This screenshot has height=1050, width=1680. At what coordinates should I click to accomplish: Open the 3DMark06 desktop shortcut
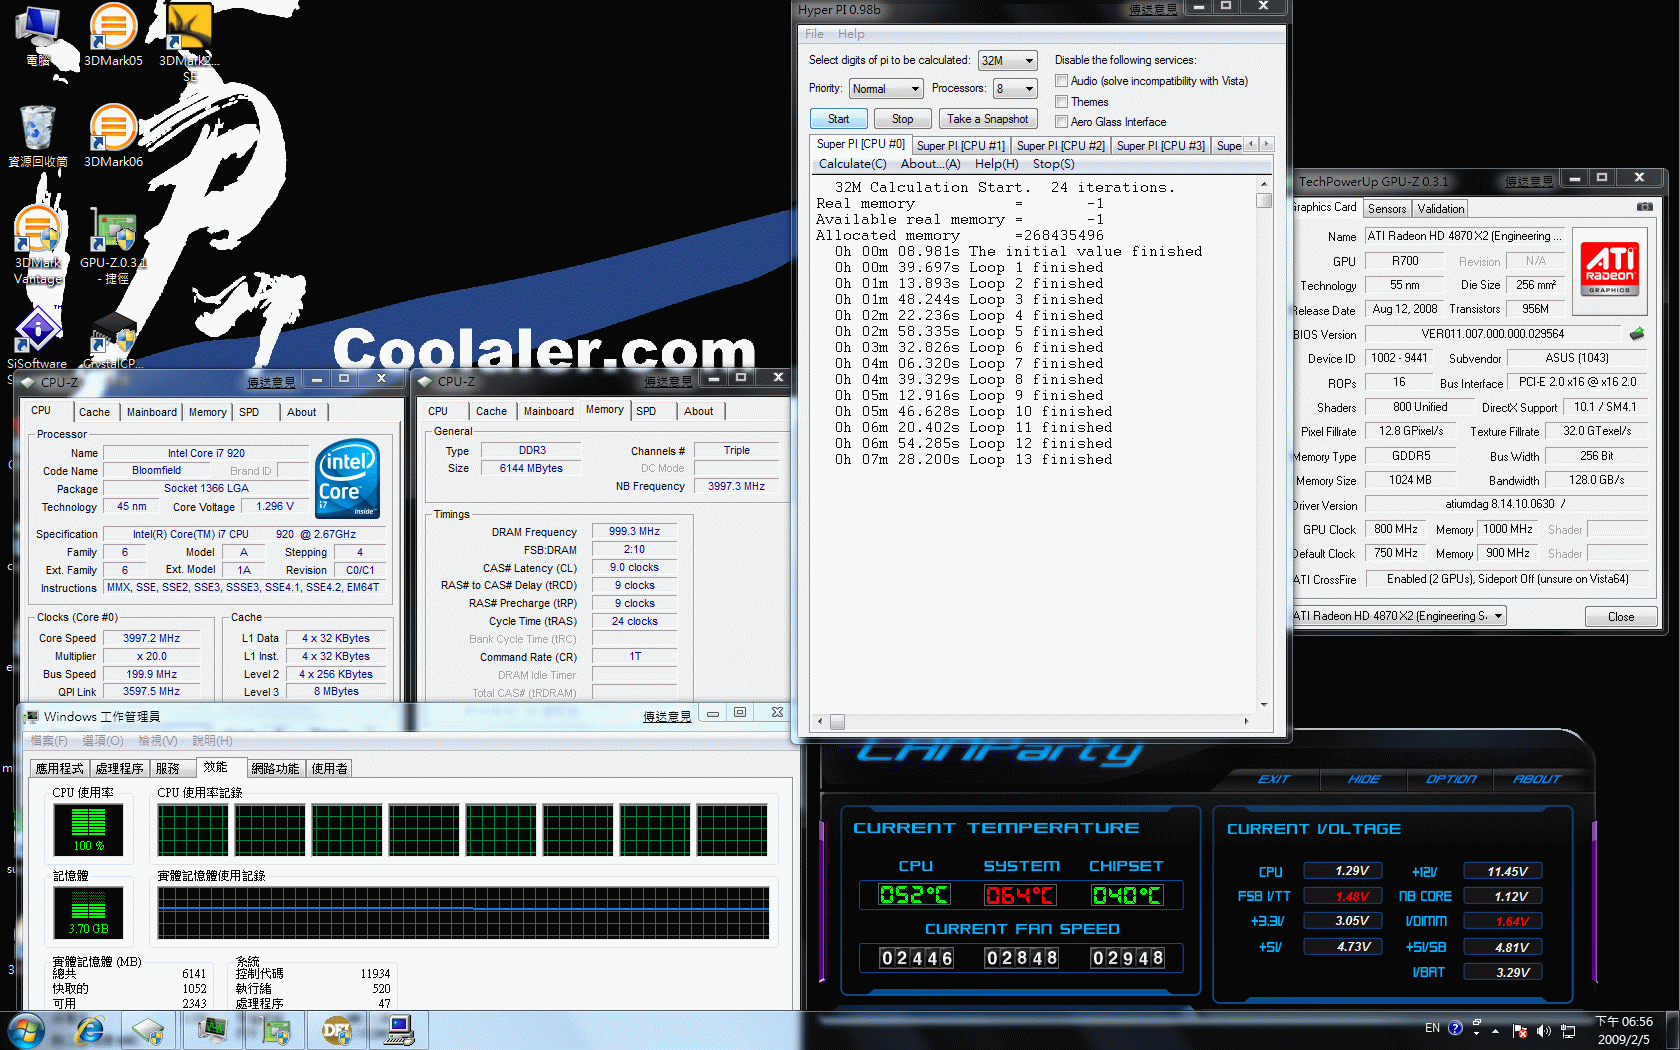pyautogui.click(x=113, y=136)
